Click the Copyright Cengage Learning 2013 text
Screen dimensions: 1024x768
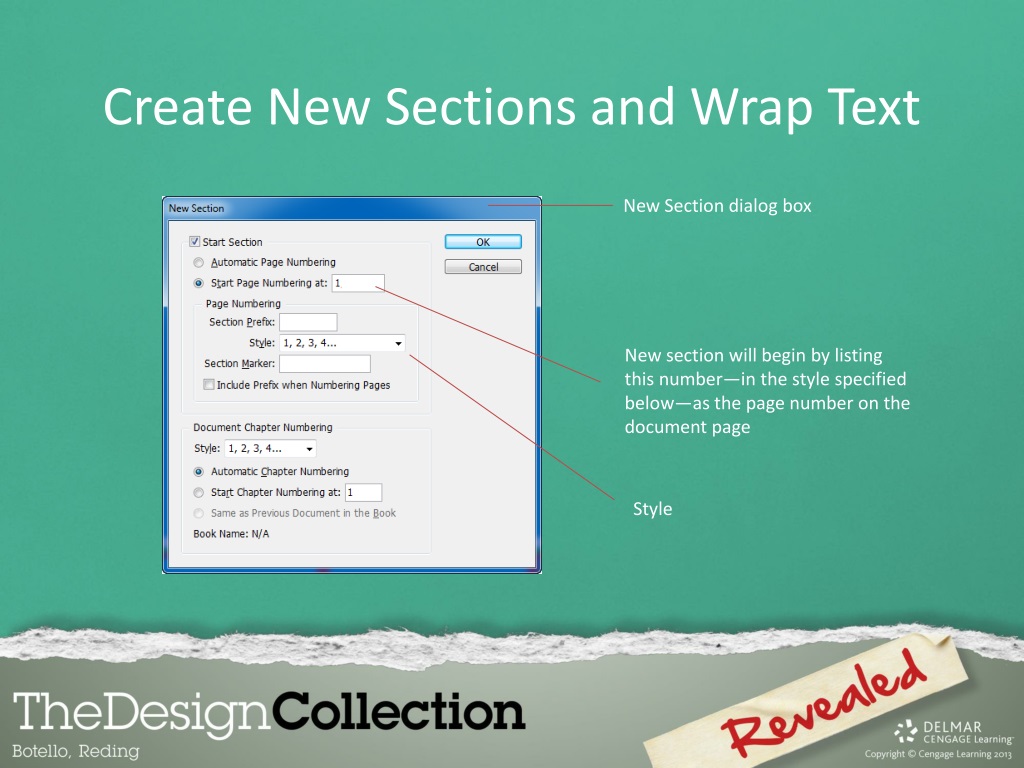938,754
